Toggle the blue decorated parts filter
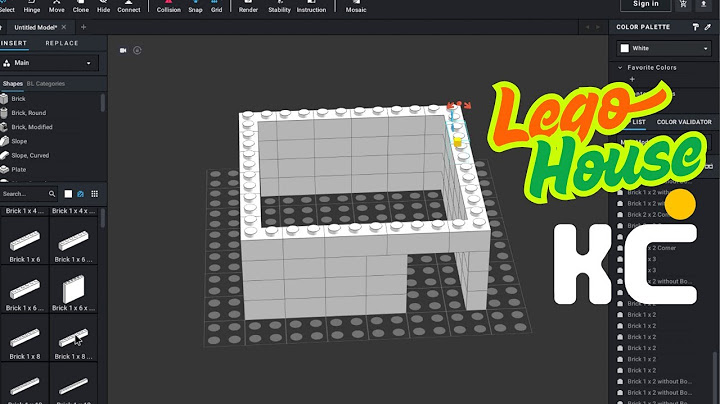The height and width of the screenshot is (404, 720). click(x=81, y=194)
